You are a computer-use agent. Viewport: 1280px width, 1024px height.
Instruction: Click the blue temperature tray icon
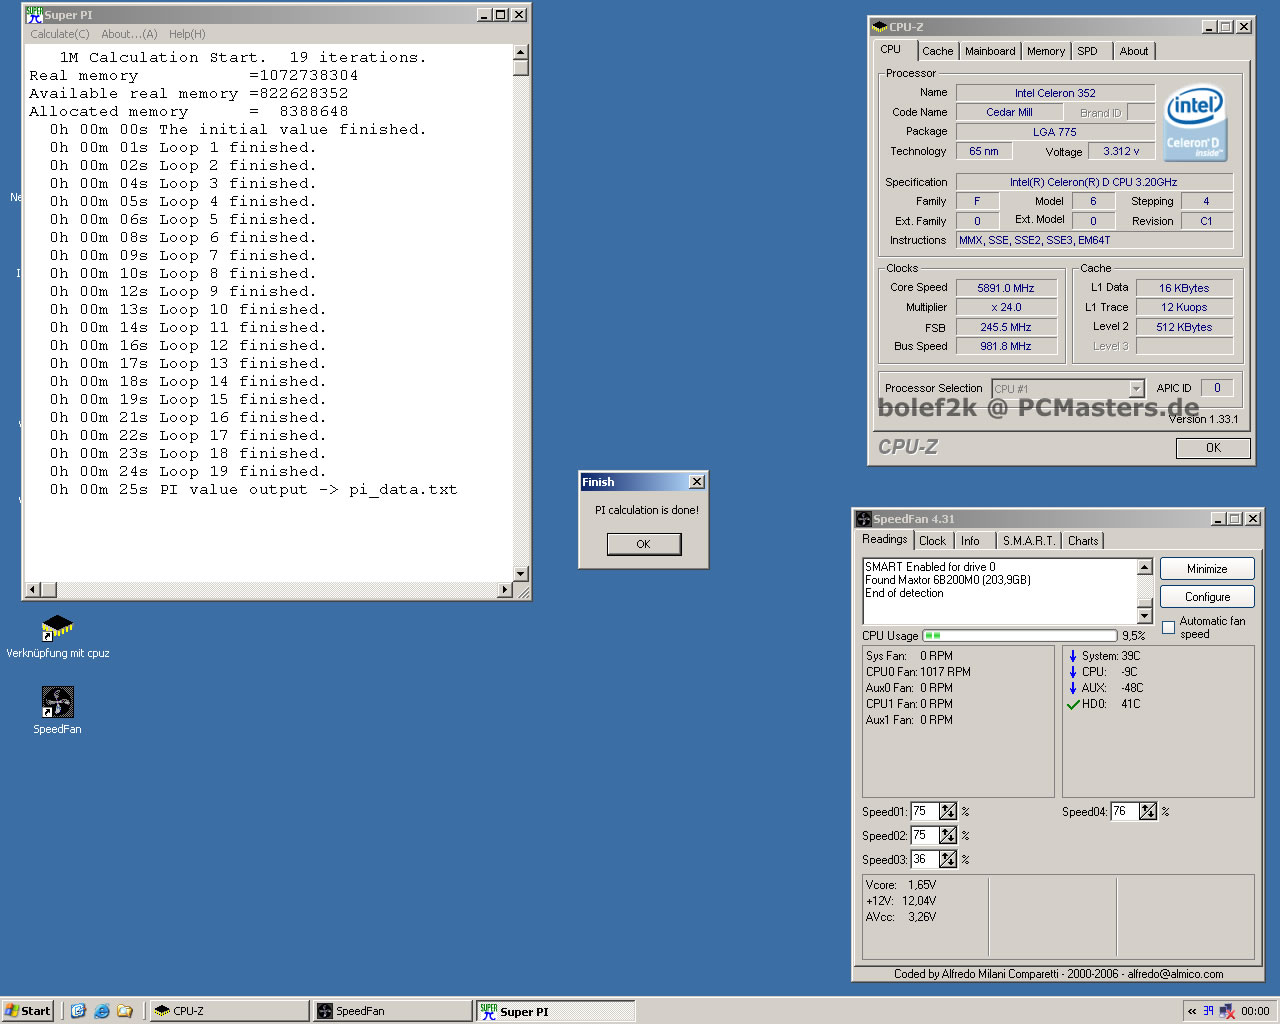pos(1208,1011)
